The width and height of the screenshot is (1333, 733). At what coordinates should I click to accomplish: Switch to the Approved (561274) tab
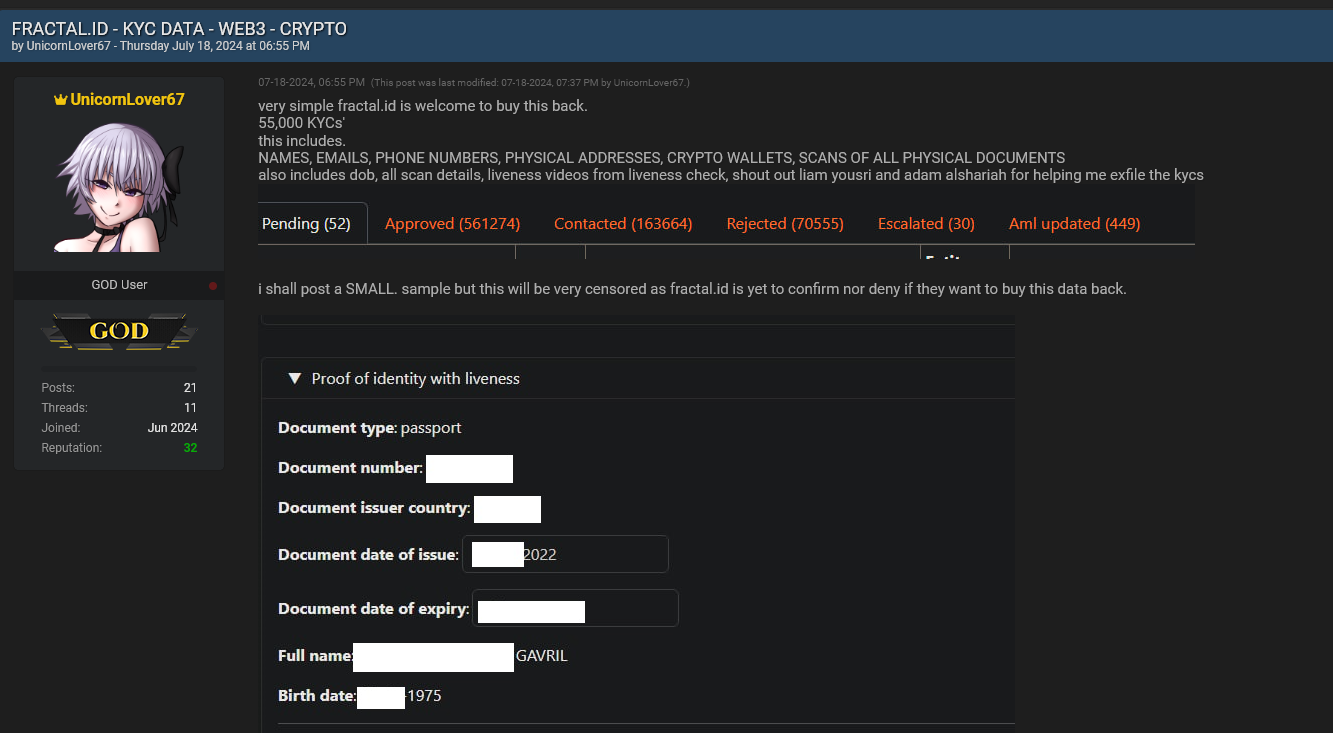[452, 223]
